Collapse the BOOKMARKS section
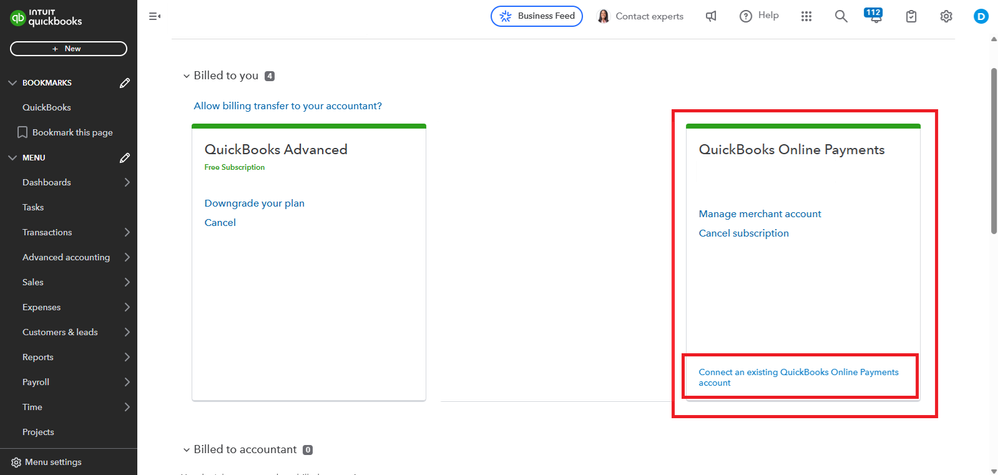The height and width of the screenshot is (475, 998). (x=12, y=83)
